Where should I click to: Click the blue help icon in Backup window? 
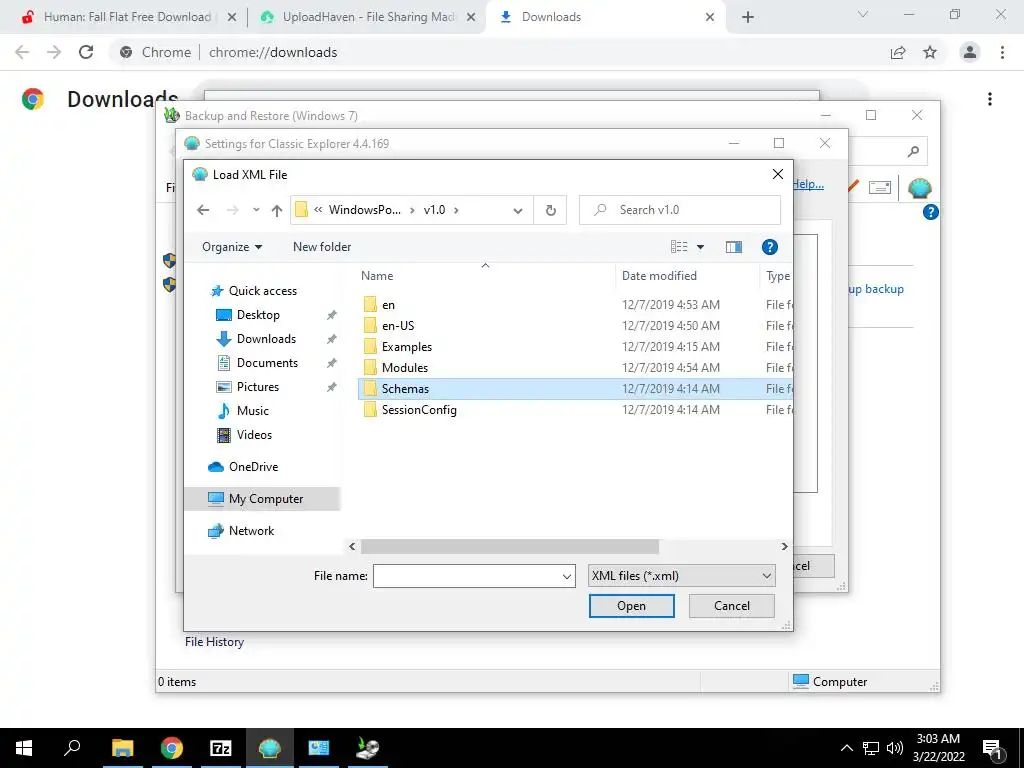[x=930, y=212]
